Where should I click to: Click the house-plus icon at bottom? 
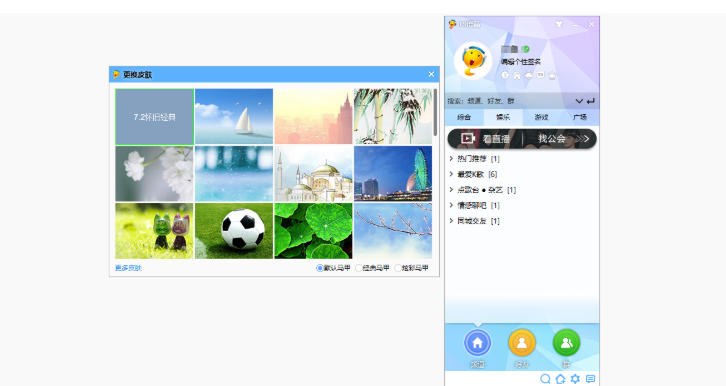560,379
